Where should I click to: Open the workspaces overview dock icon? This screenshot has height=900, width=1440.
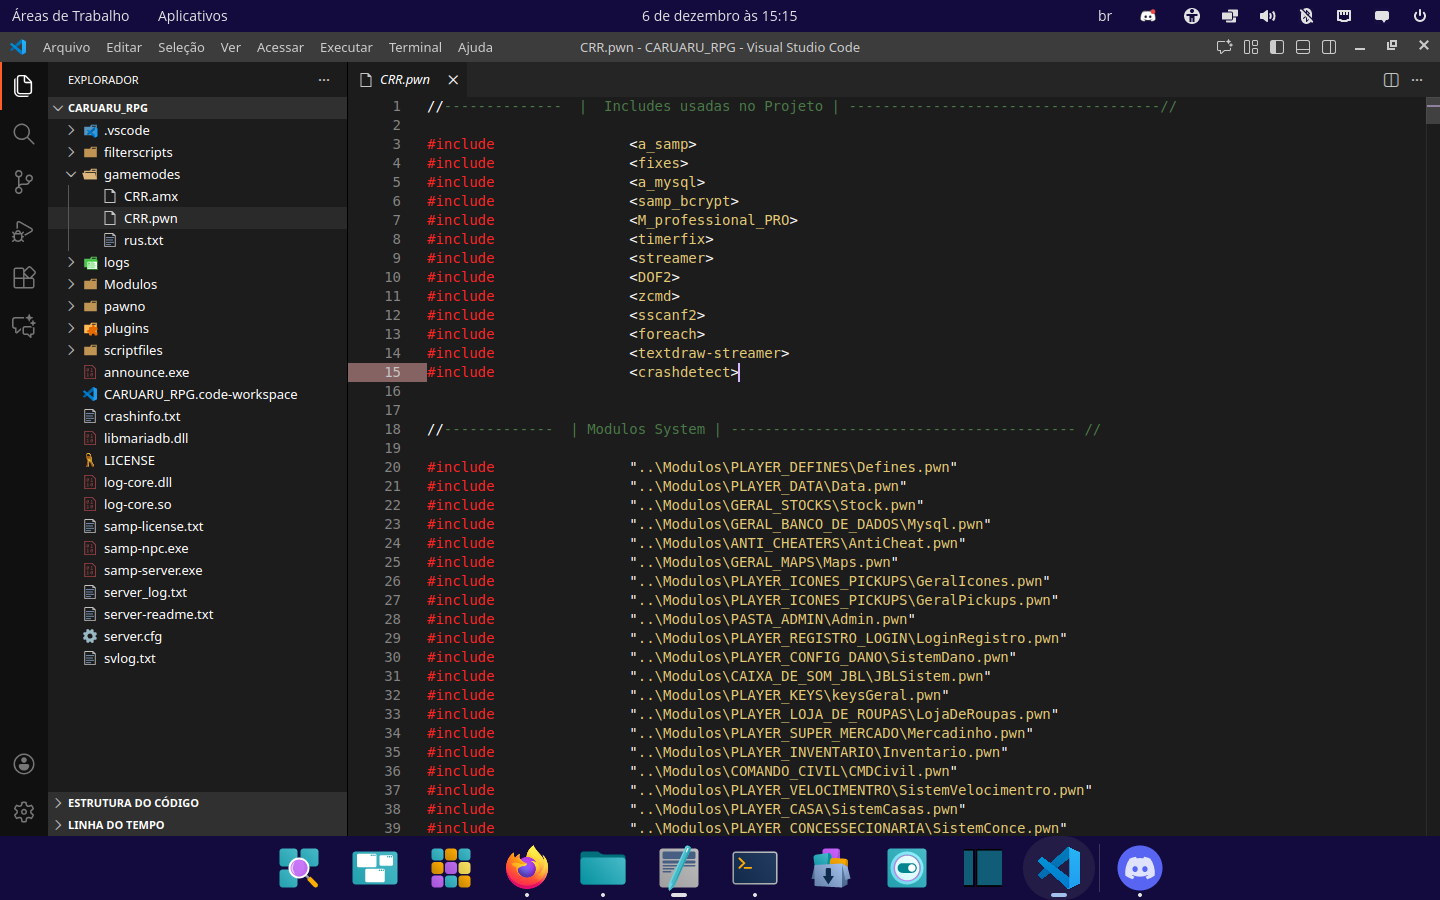tap(375, 867)
